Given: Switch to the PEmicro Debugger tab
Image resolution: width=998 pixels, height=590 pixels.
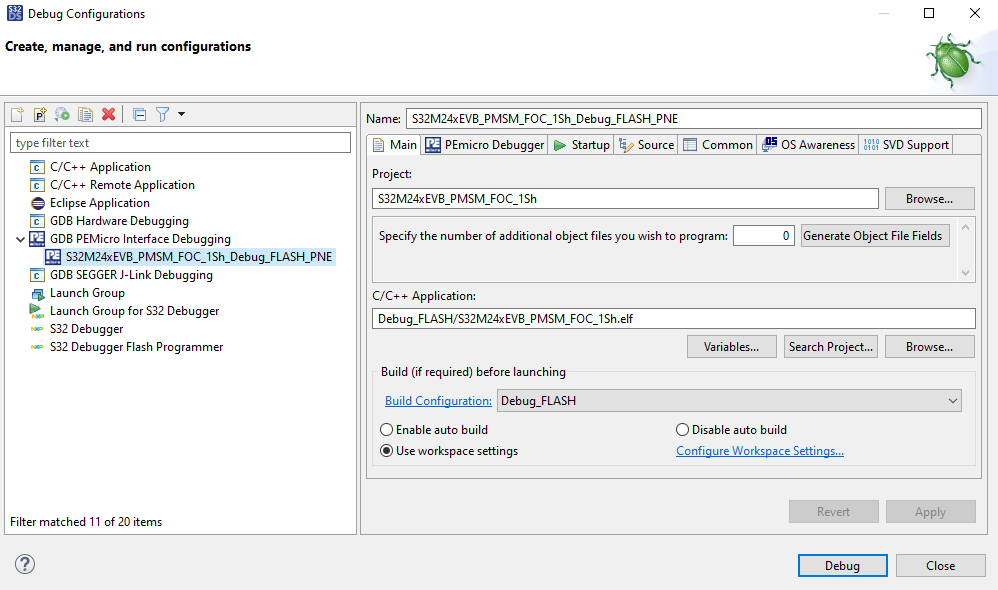Looking at the screenshot, I should click(484, 144).
